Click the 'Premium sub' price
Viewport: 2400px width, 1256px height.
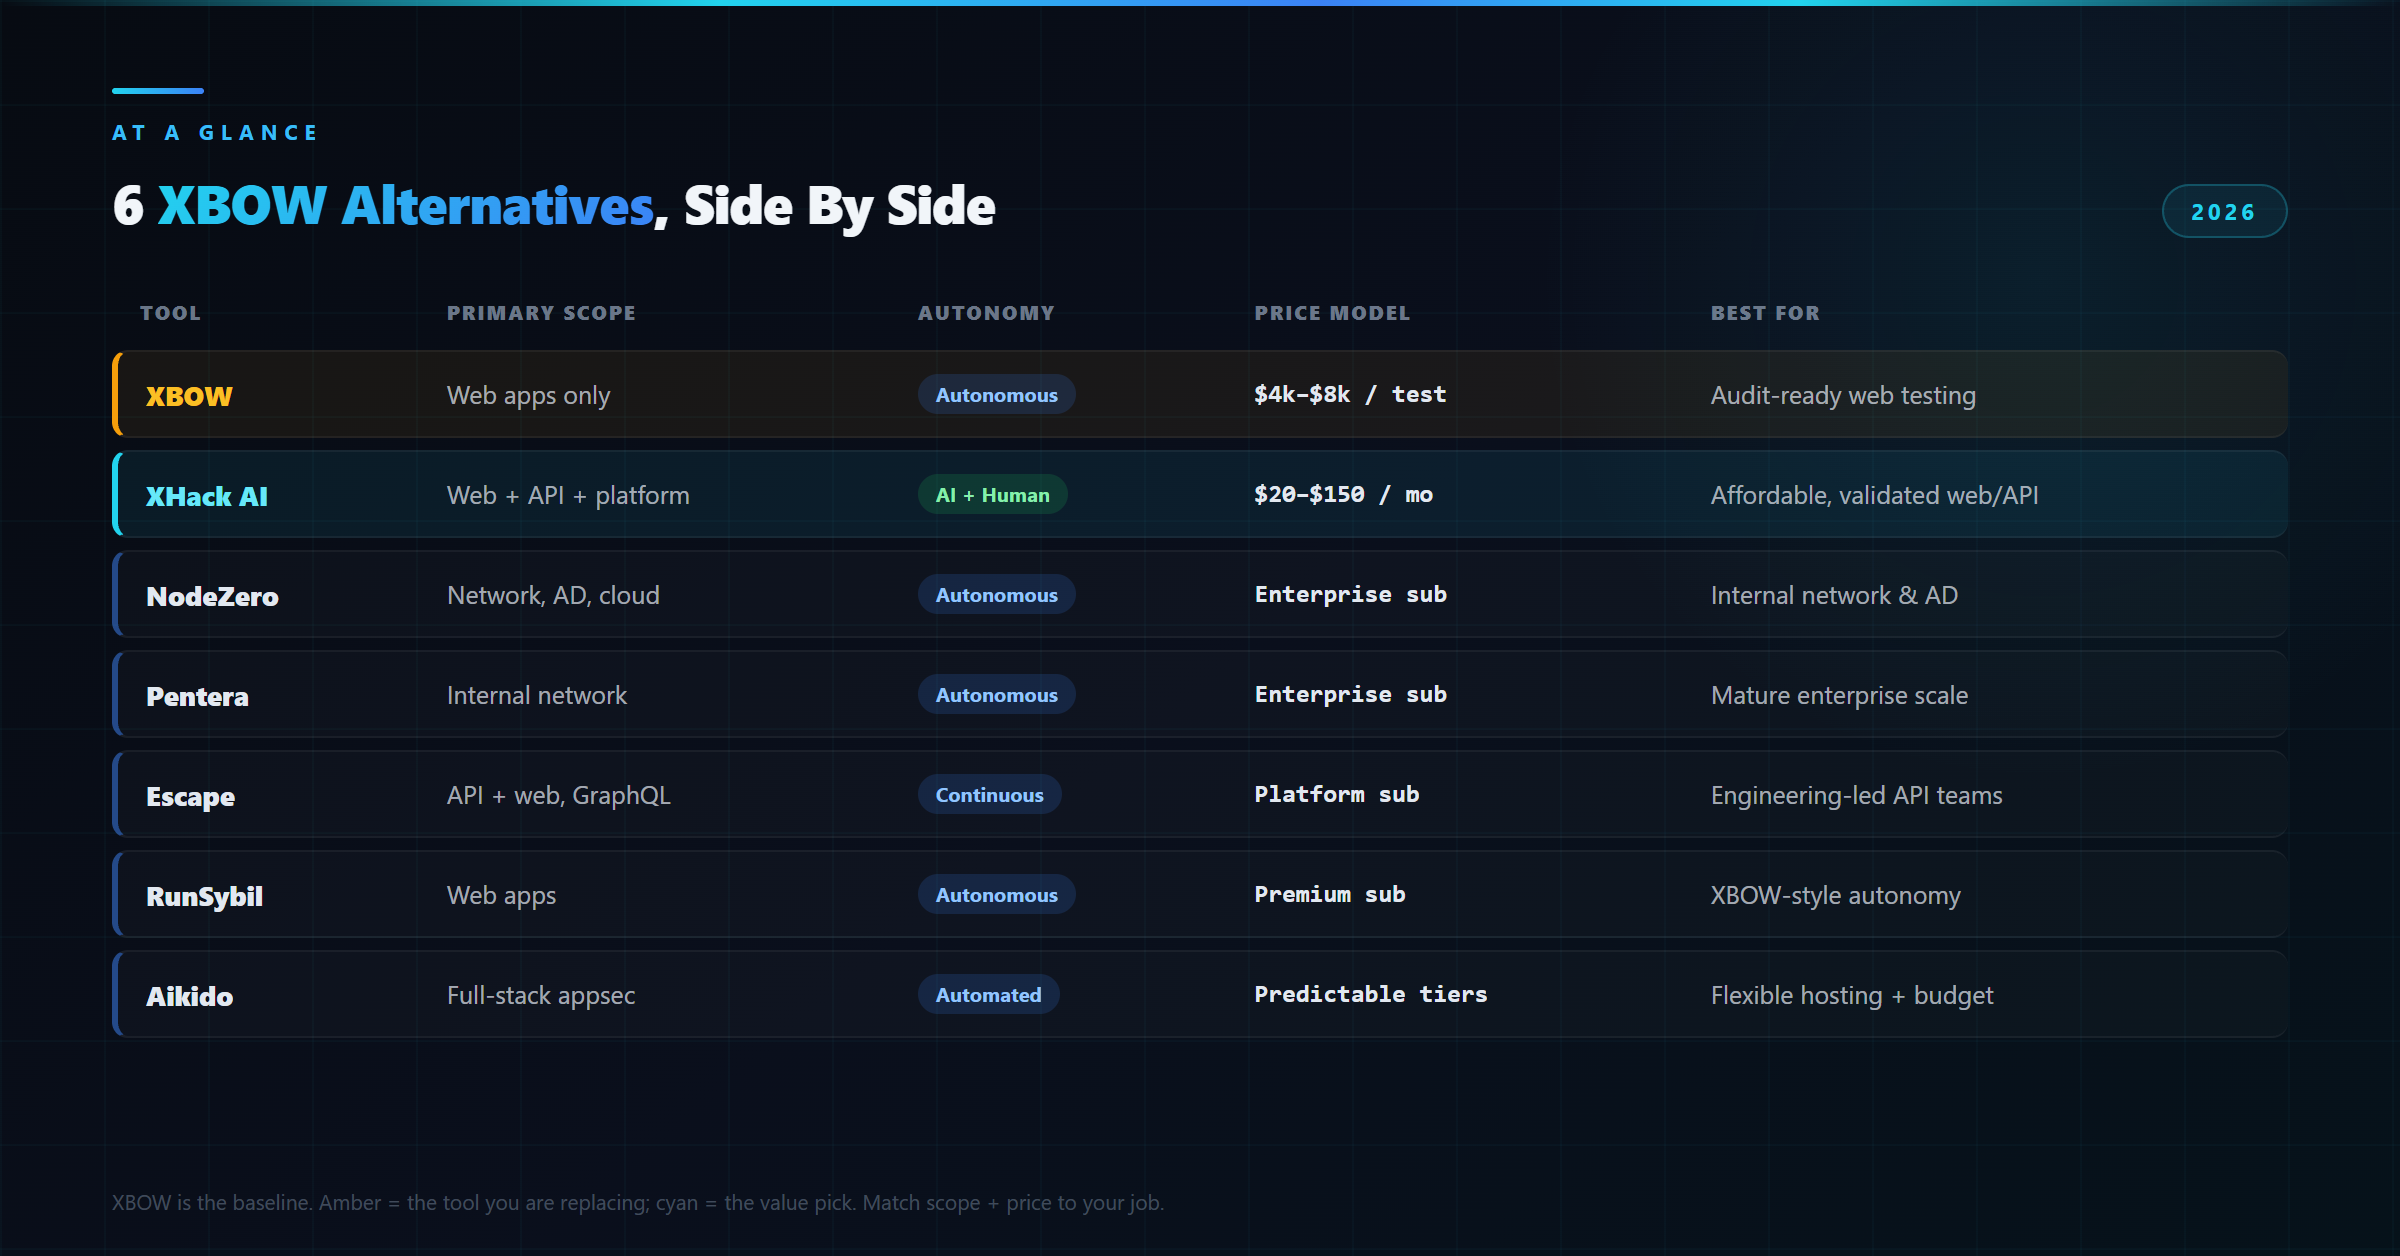pyautogui.click(x=1329, y=895)
